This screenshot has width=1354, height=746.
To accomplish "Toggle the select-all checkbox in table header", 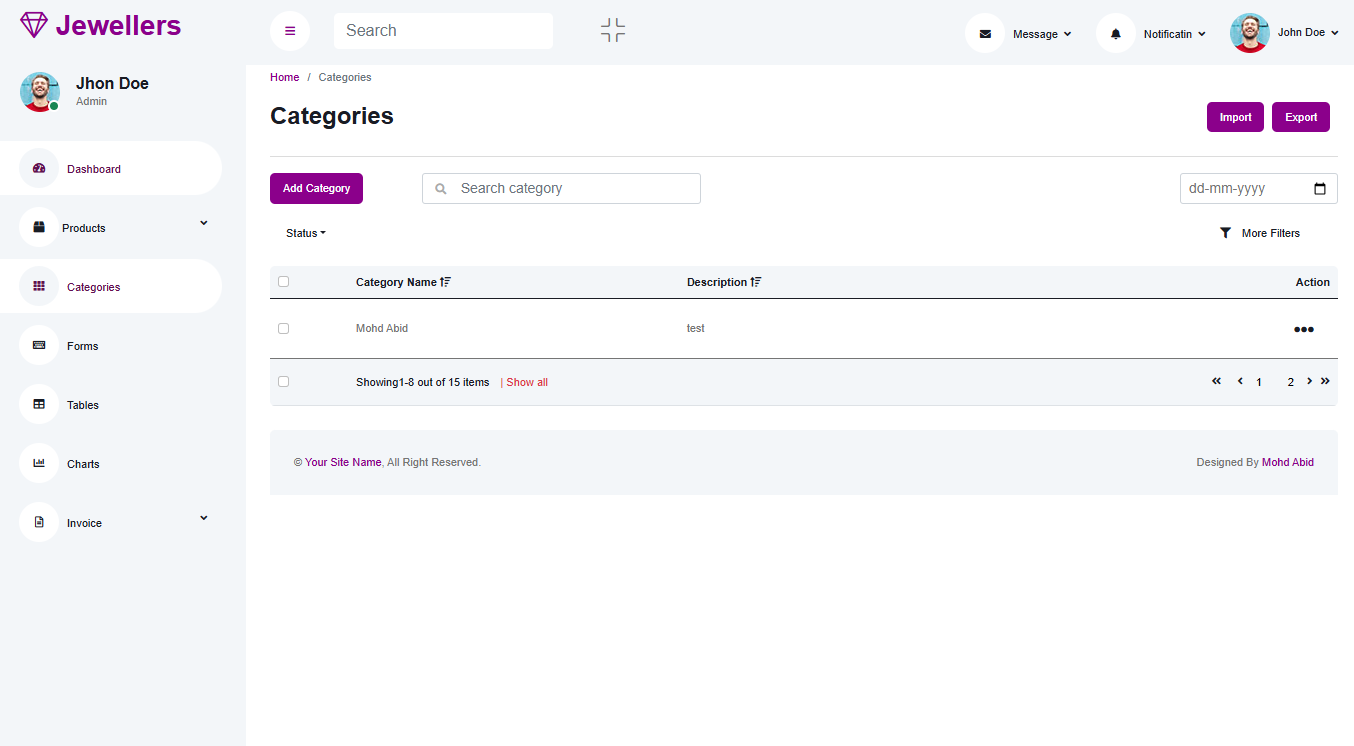I will point(284,282).
